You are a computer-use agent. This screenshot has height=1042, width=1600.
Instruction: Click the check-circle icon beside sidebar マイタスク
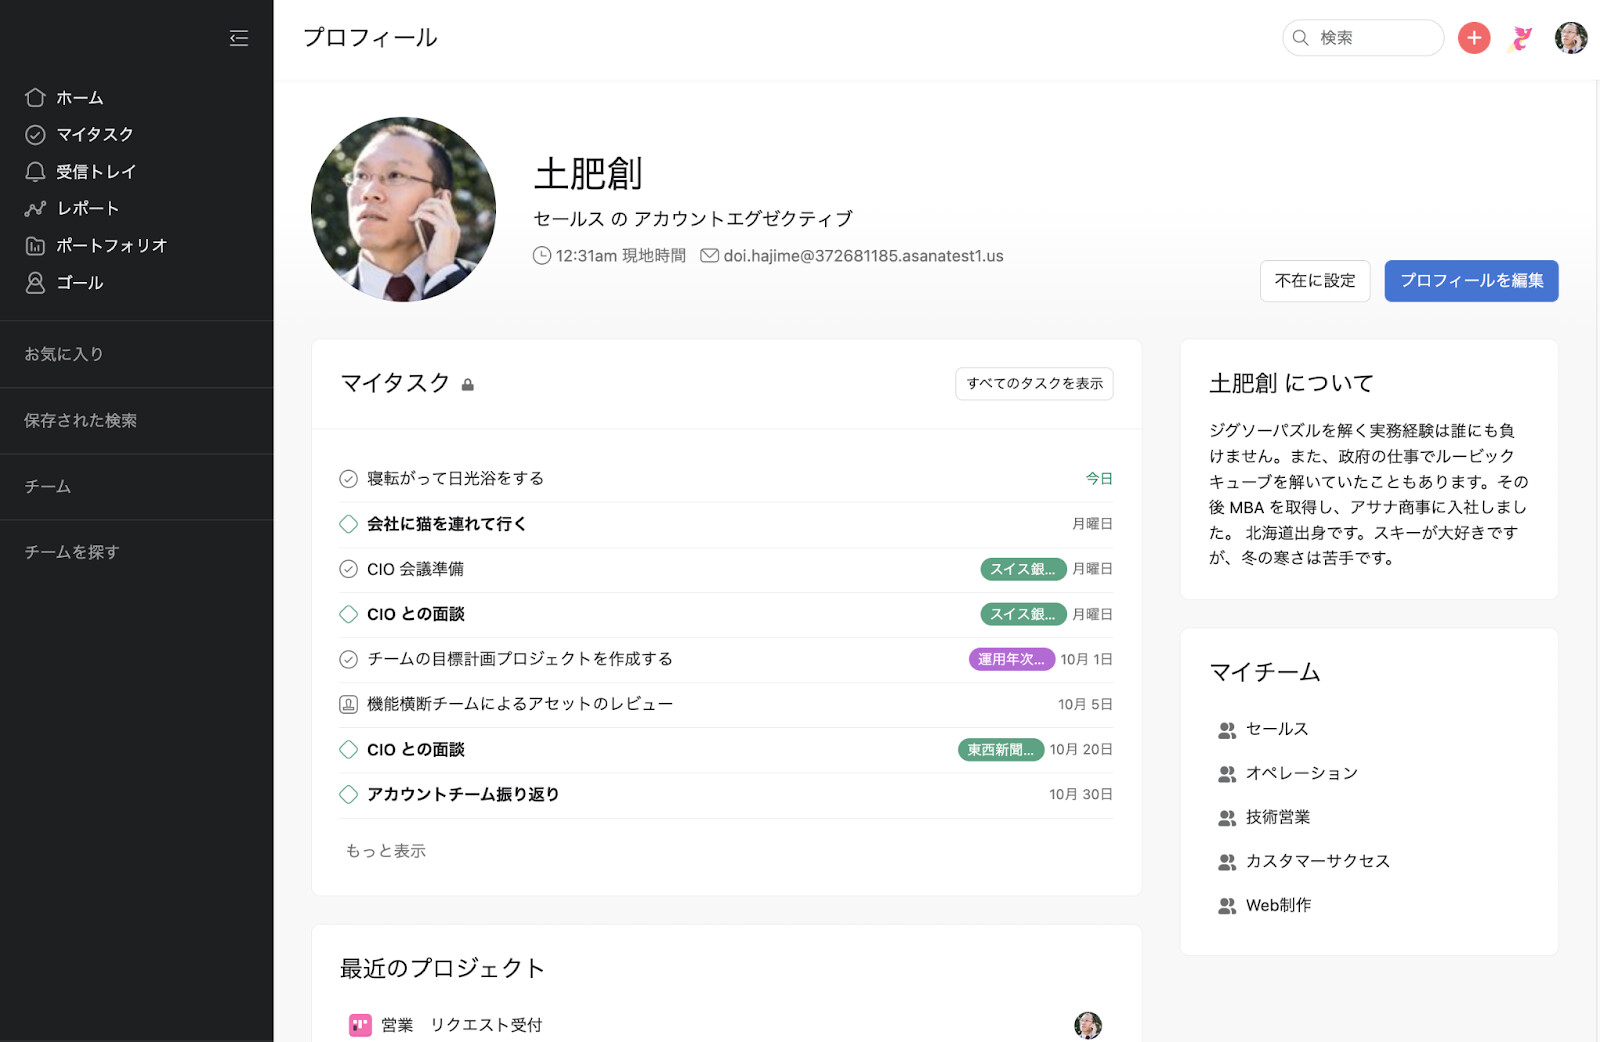tap(36, 135)
